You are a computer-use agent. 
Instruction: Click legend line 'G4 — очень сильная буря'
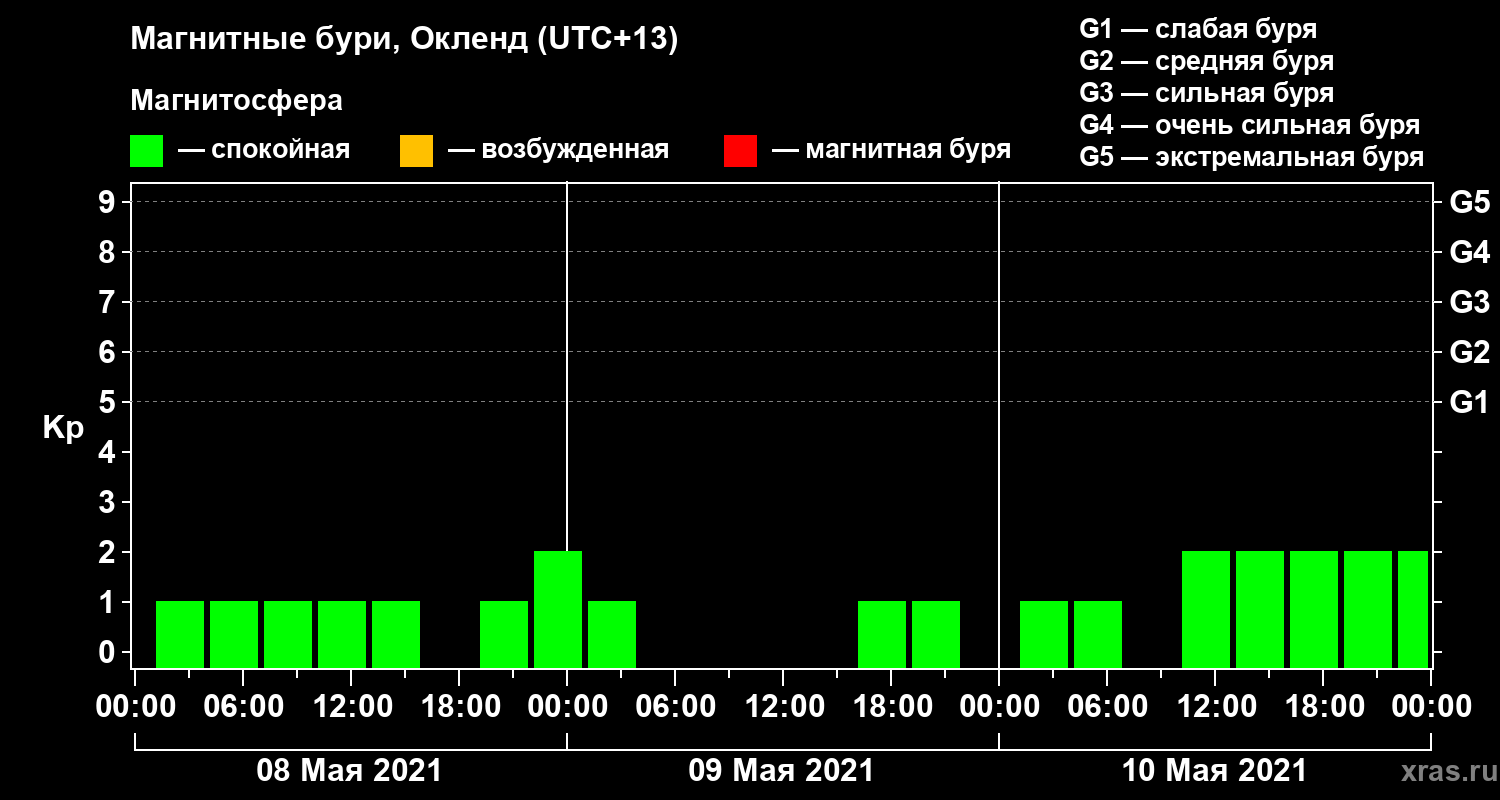(1250, 125)
